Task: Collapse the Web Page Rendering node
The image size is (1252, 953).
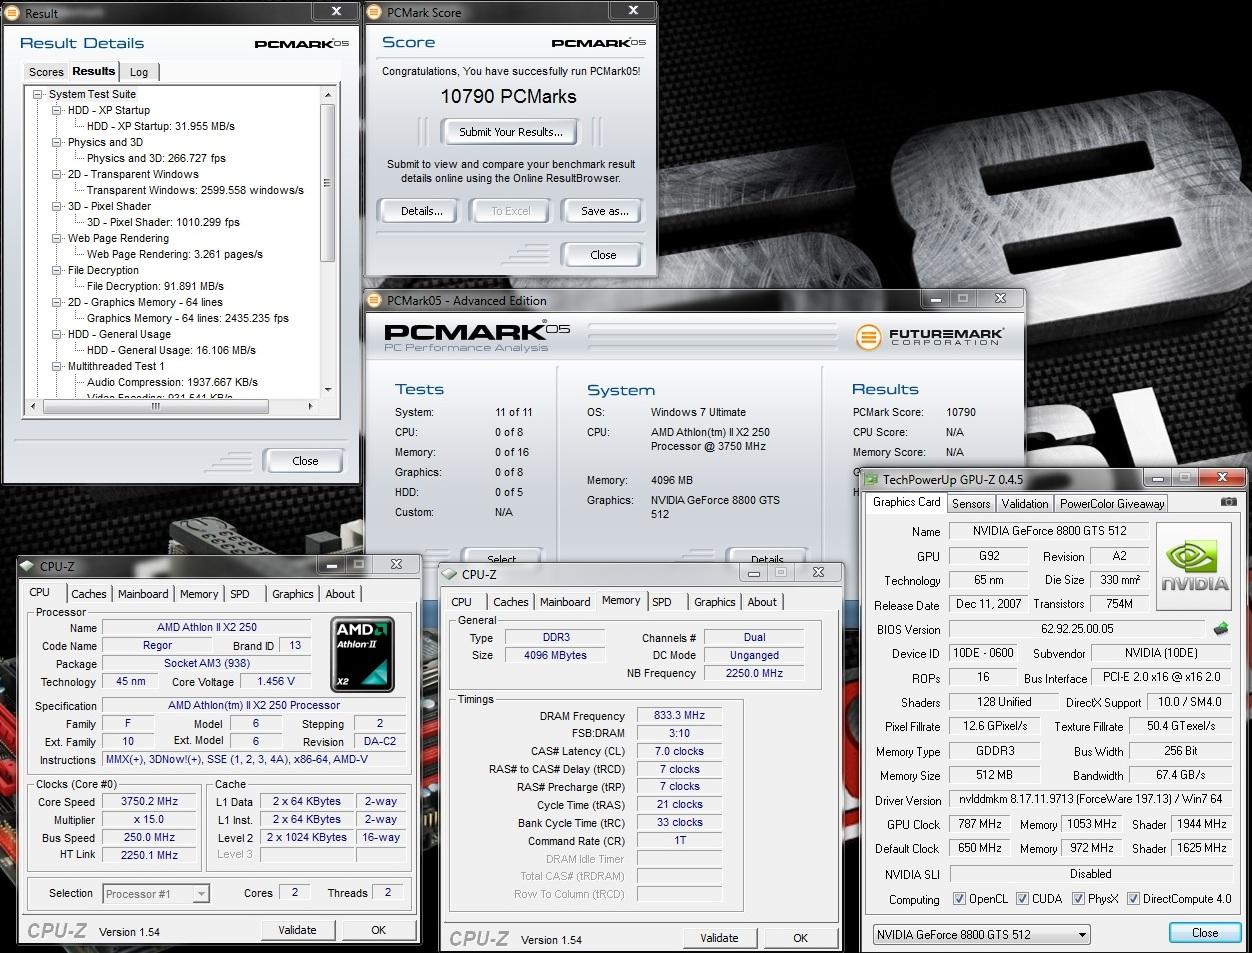Action: [x=57, y=238]
